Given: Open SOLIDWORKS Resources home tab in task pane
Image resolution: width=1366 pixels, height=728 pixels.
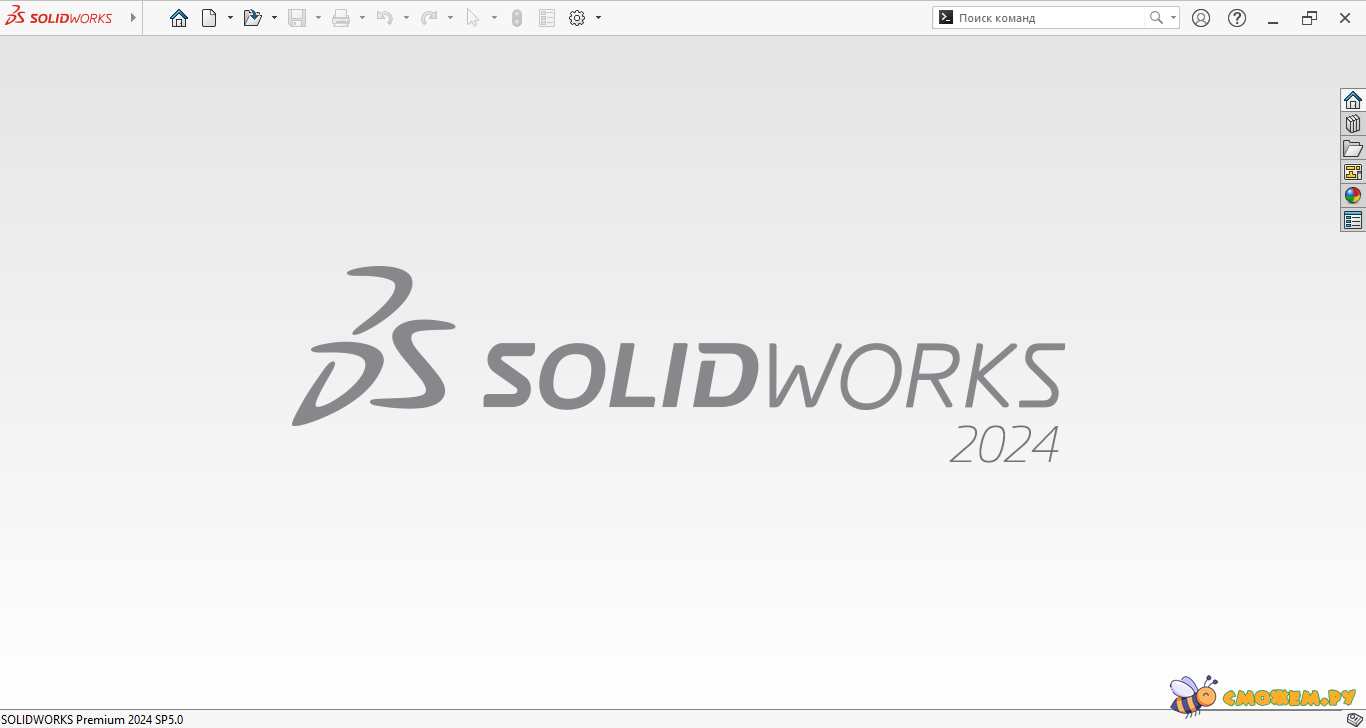Looking at the screenshot, I should [x=1353, y=100].
